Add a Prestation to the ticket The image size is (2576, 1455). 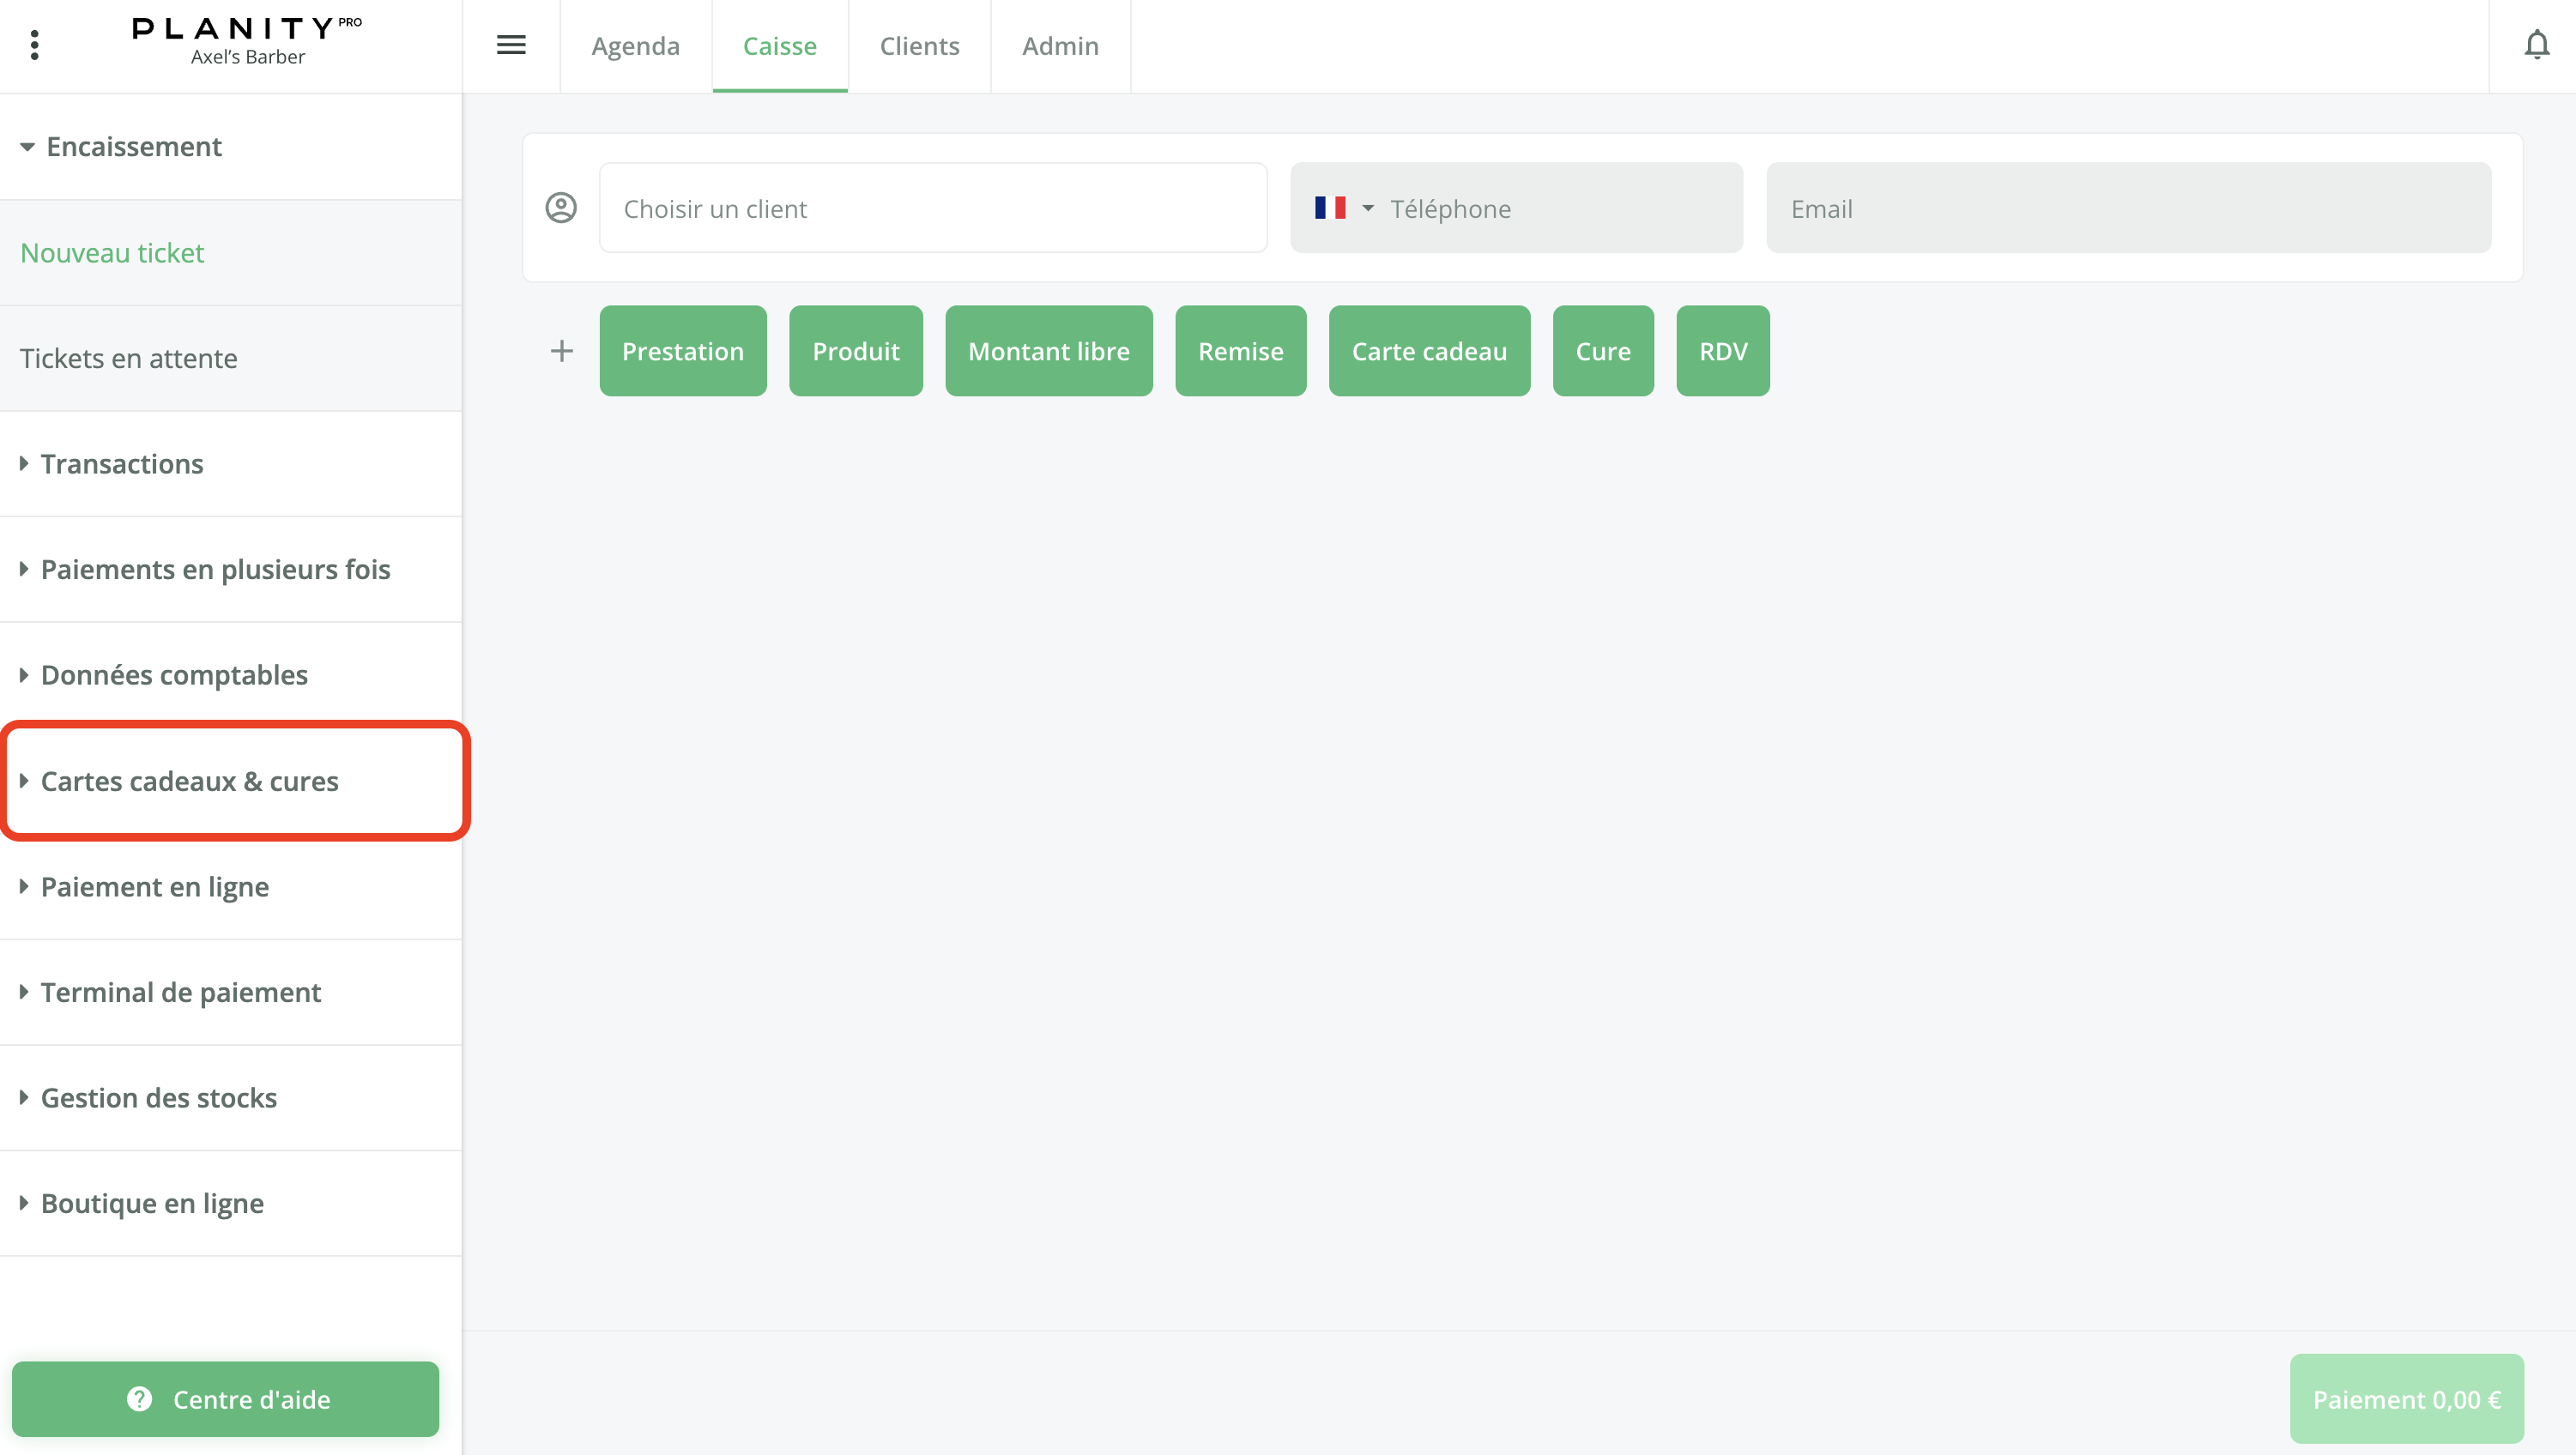pyautogui.click(x=683, y=351)
